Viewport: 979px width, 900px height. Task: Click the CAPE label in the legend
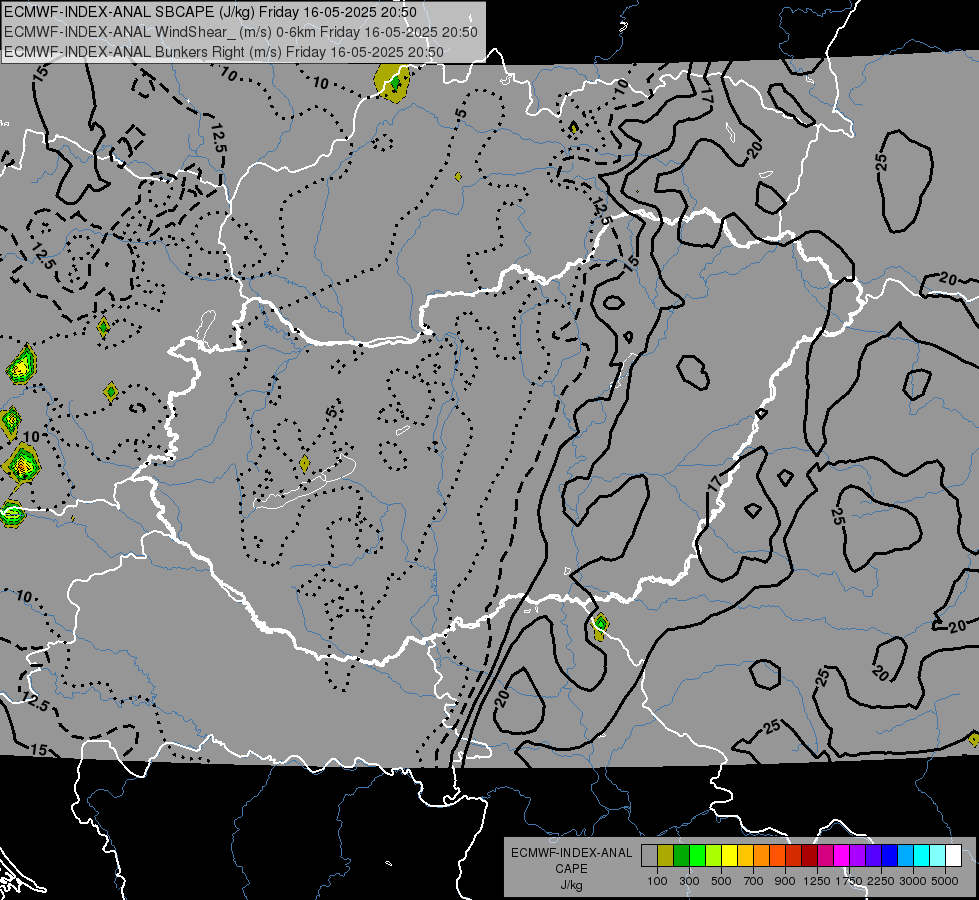(571, 869)
